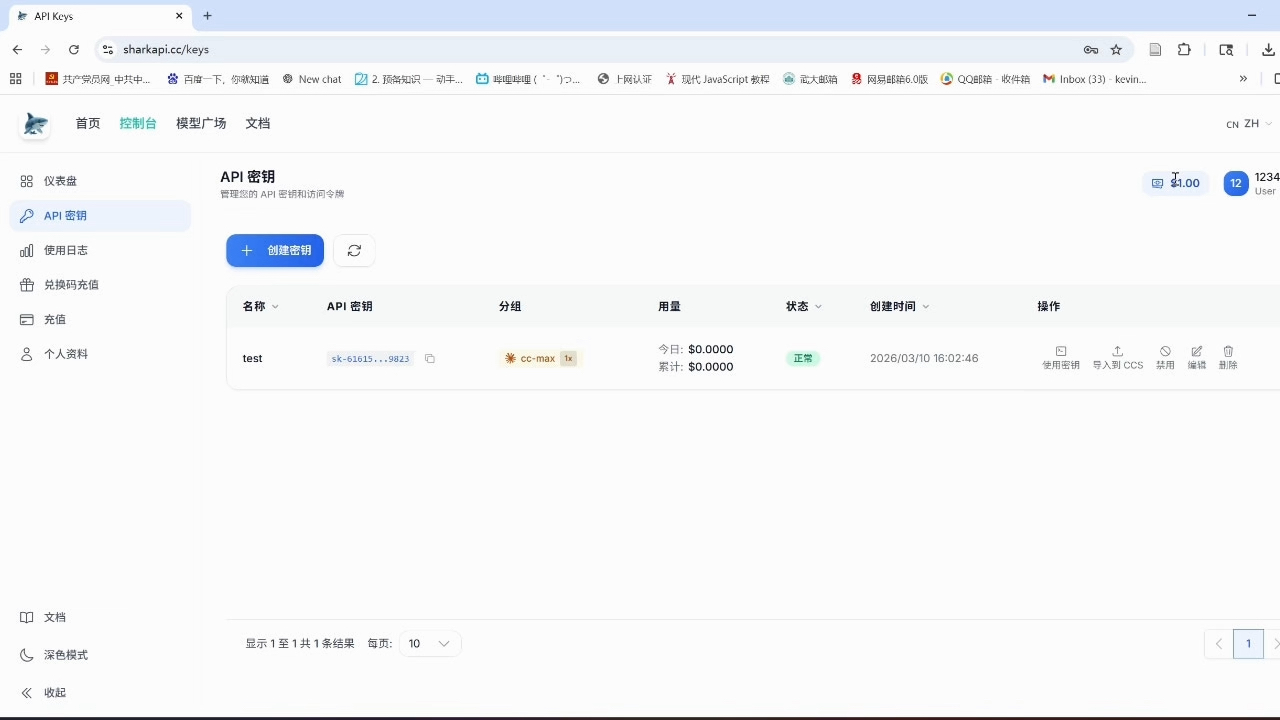
Task: Open the Inbox (33) Gmail bookmark
Action: 1094,79
